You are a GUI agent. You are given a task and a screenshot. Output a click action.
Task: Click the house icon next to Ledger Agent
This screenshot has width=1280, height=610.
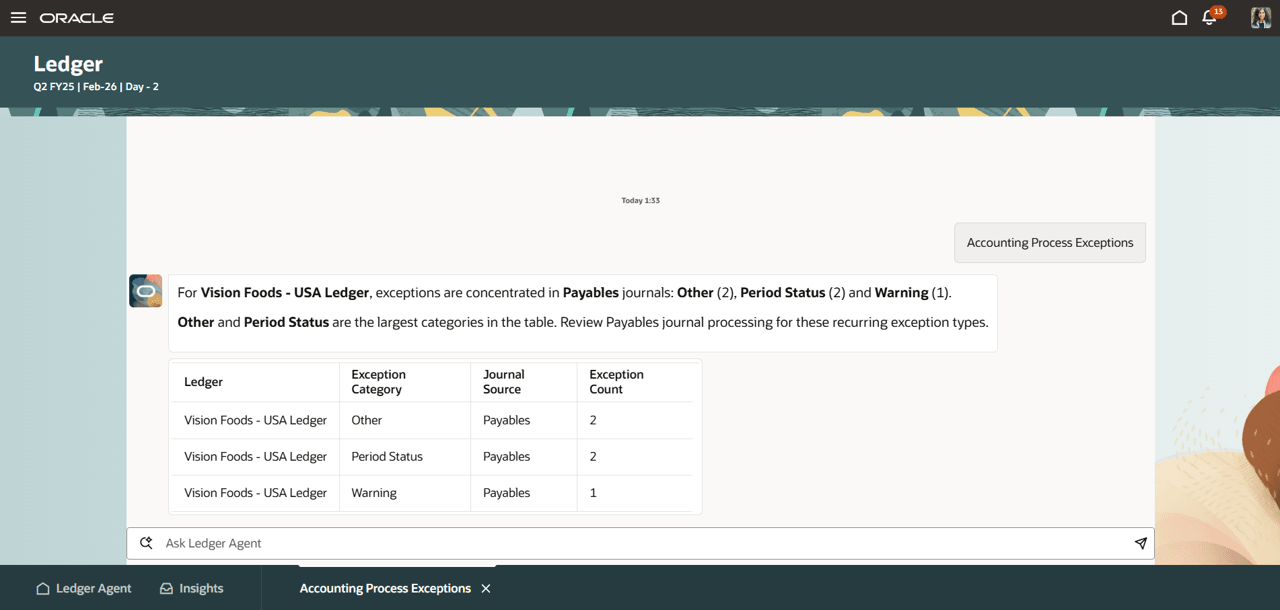40,588
